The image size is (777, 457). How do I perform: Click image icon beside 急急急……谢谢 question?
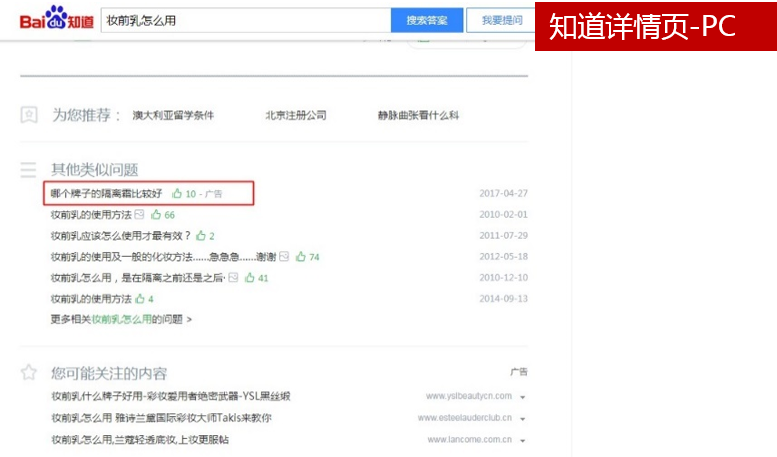pos(284,256)
